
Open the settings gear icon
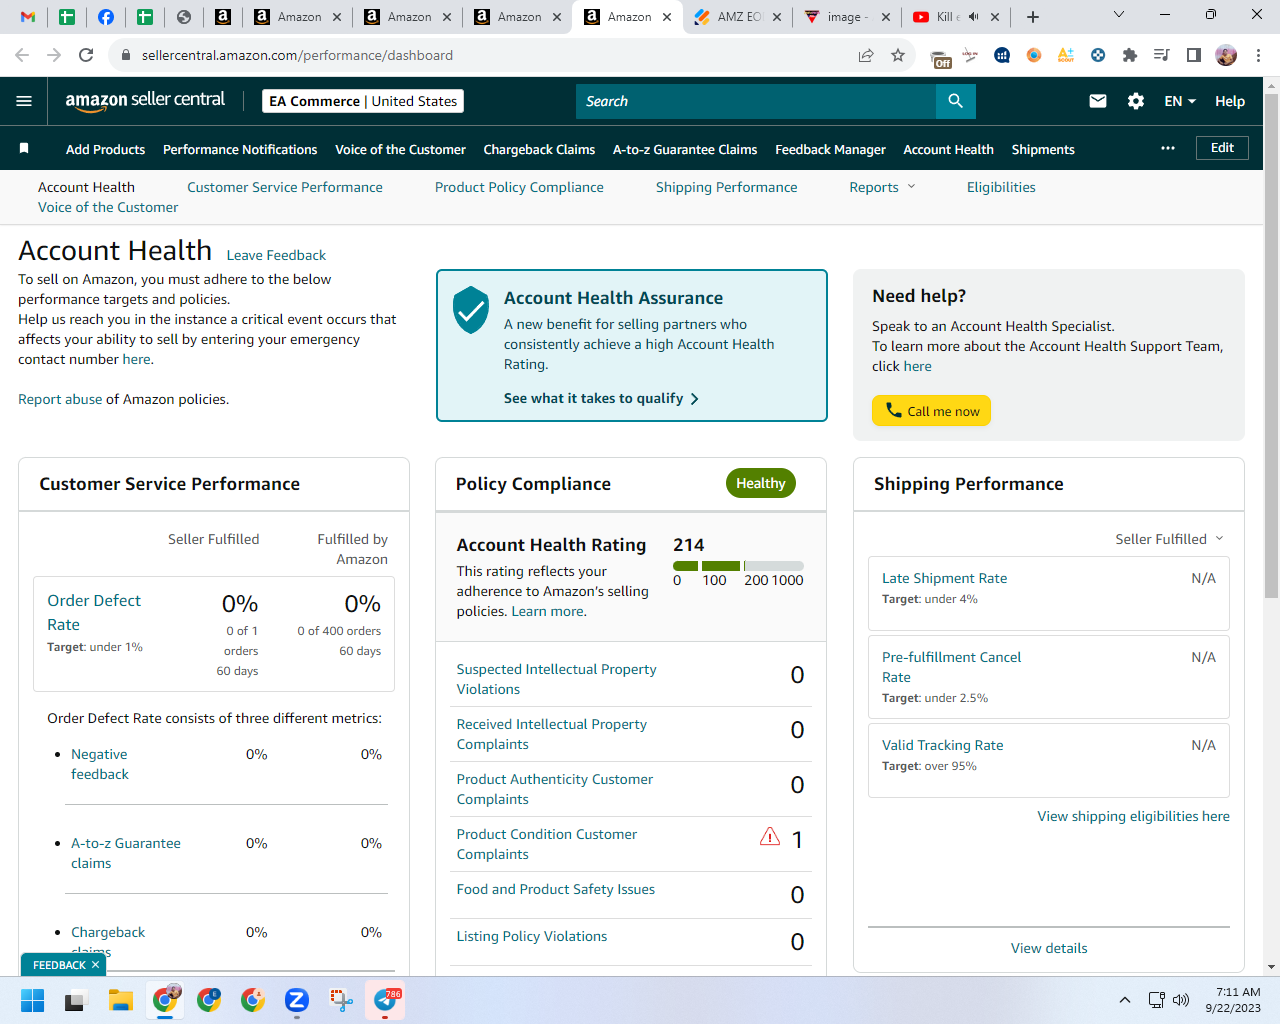(x=1136, y=101)
